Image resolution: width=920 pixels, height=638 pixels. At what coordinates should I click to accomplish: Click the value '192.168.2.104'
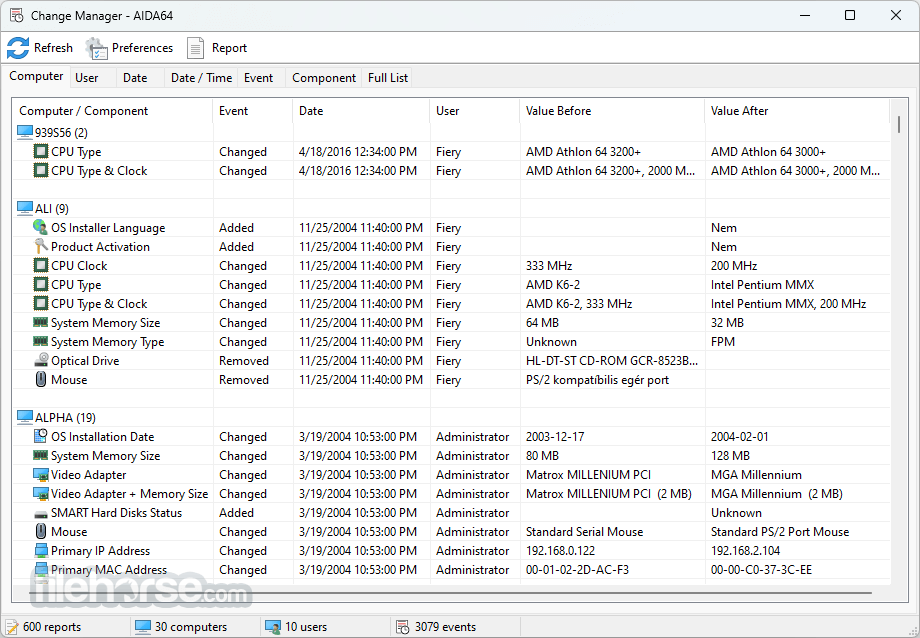pos(745,551)
